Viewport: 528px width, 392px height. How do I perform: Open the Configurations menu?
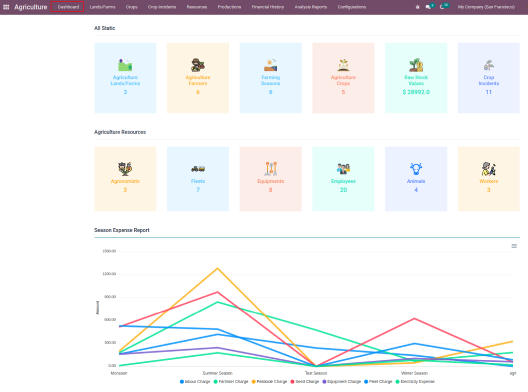pyautogui.click(x=352, y=7)
